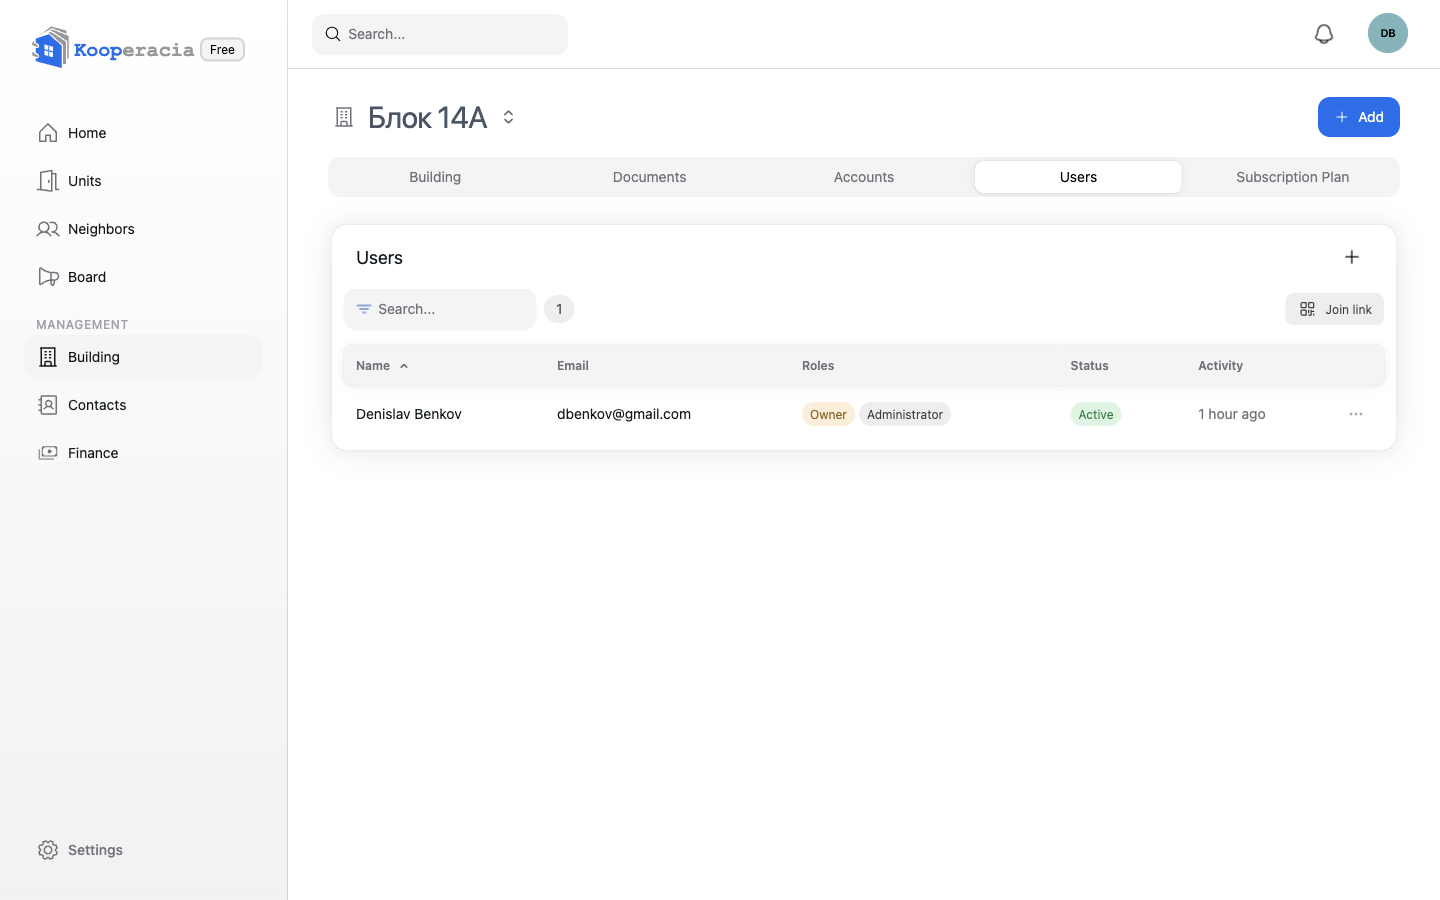Open the Finance section

[143, 453]
